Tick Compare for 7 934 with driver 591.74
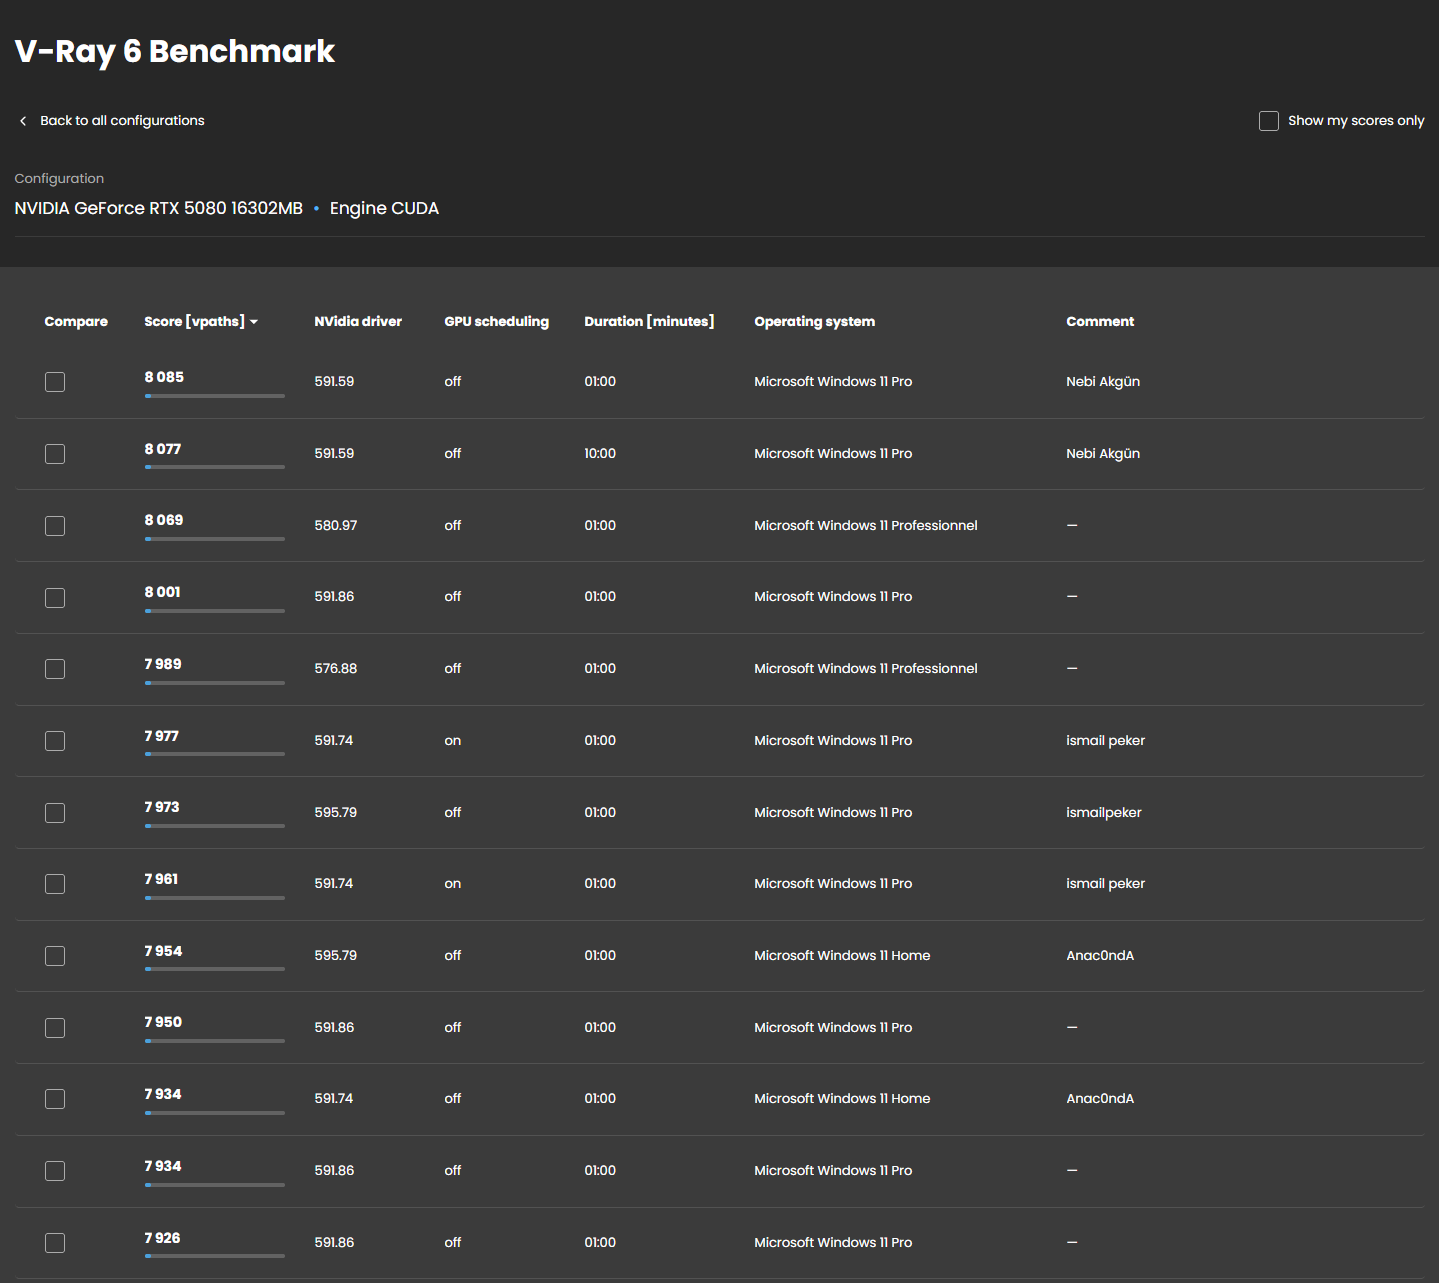 pos(55,1099)
